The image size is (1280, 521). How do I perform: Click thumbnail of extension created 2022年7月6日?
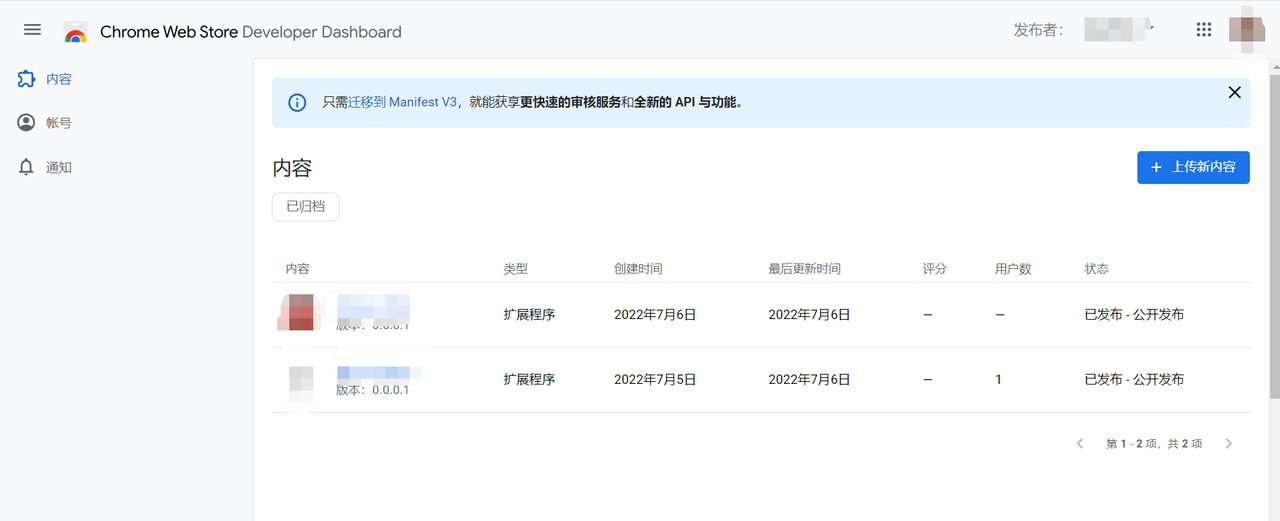[x=302, y=313]
